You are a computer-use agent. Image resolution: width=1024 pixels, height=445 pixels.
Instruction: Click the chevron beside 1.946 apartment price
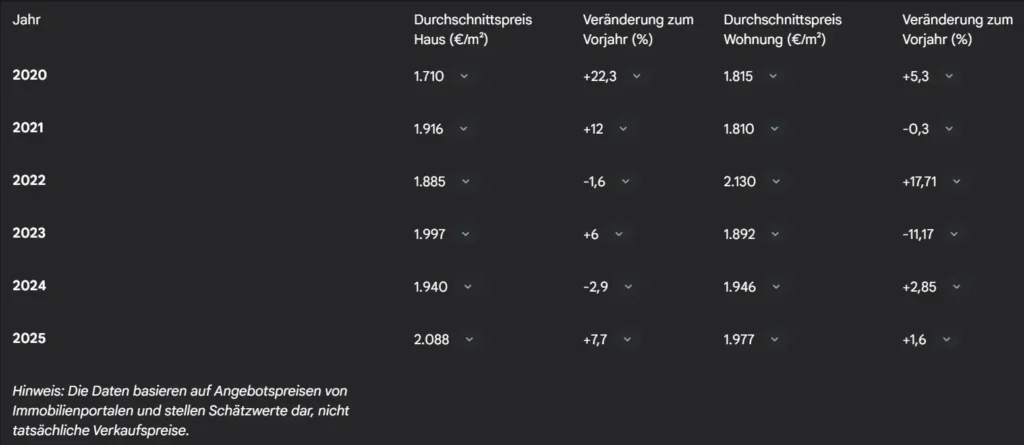[774, 287]
